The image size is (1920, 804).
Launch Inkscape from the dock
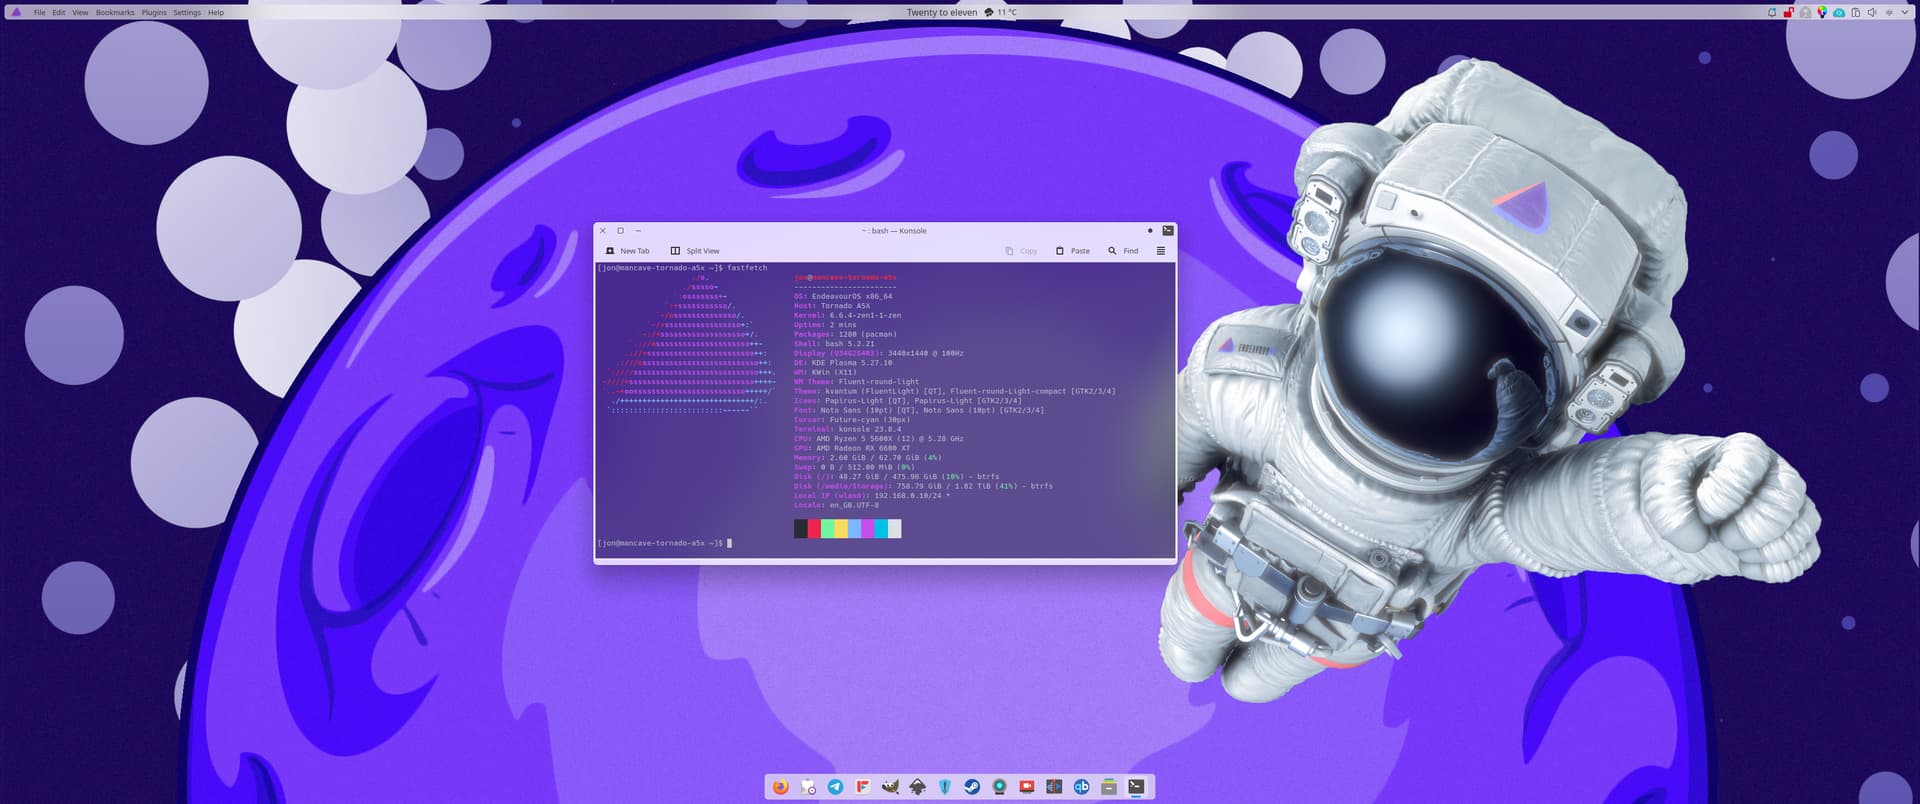[x=917, y=787]
